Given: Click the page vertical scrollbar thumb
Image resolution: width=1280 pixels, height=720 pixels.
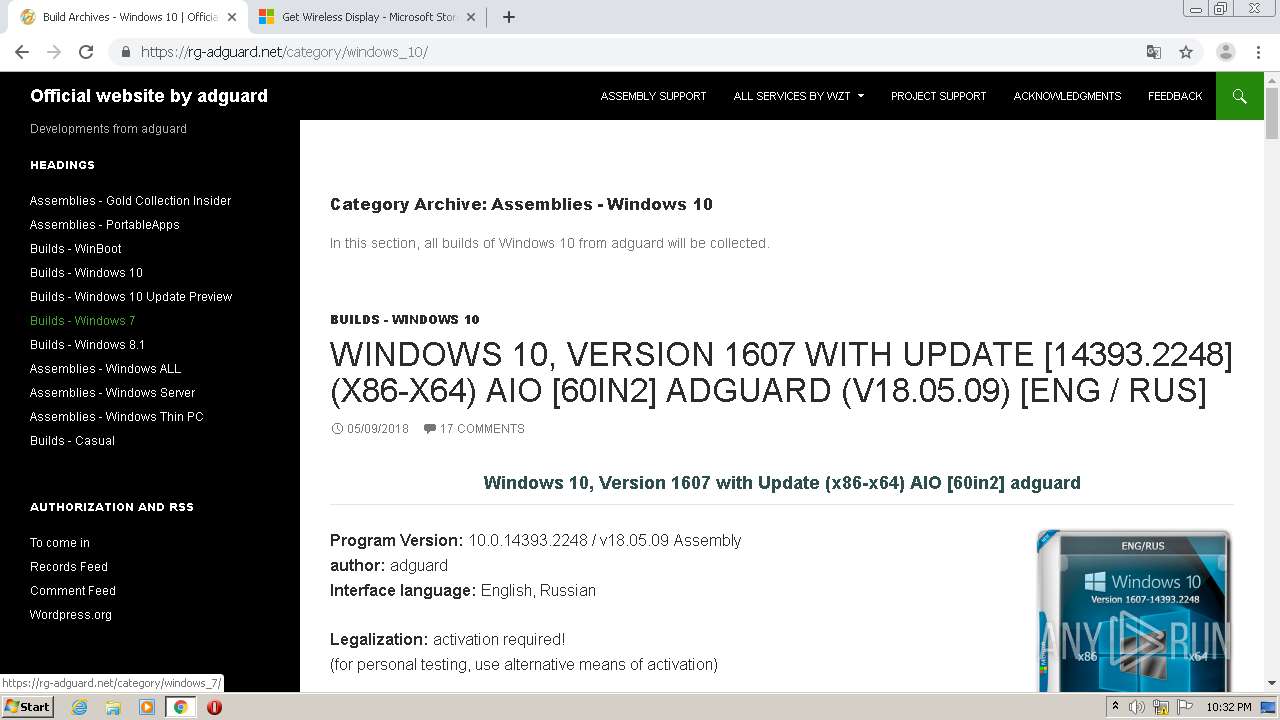Looking at the screenshot, I should click(x=1272, y=113).
